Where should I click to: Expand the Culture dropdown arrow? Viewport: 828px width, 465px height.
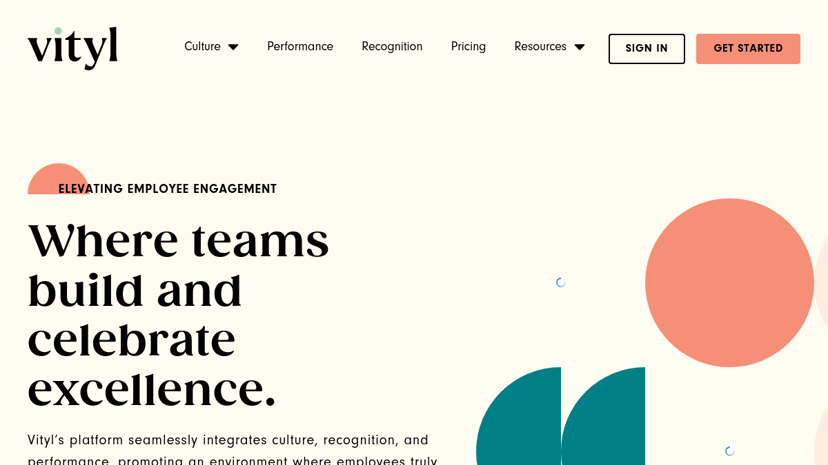coord(233,47)
